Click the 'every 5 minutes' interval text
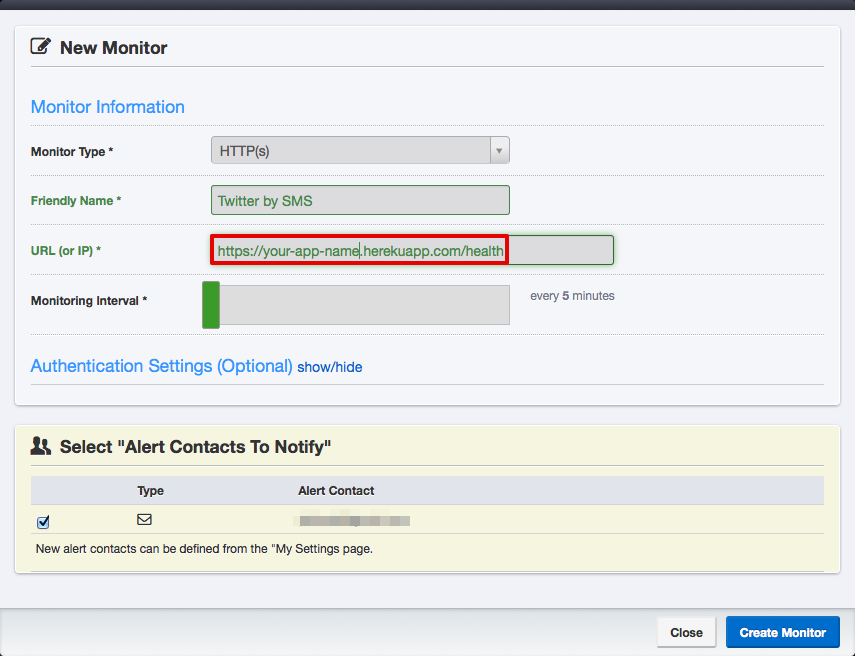The width and height of the screenshot is (855, 656). coord(572,296)
